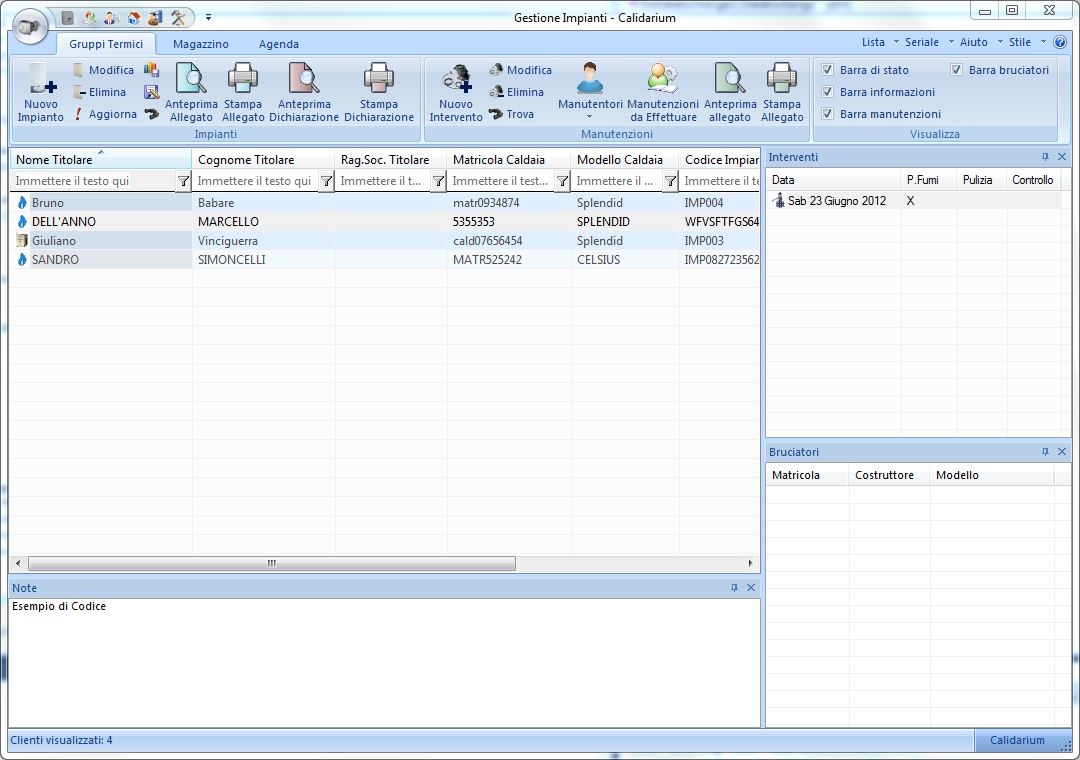Open Anteprima Allegato in the Impianti group
The image size is (1080, 760).
tap(191, 92)
